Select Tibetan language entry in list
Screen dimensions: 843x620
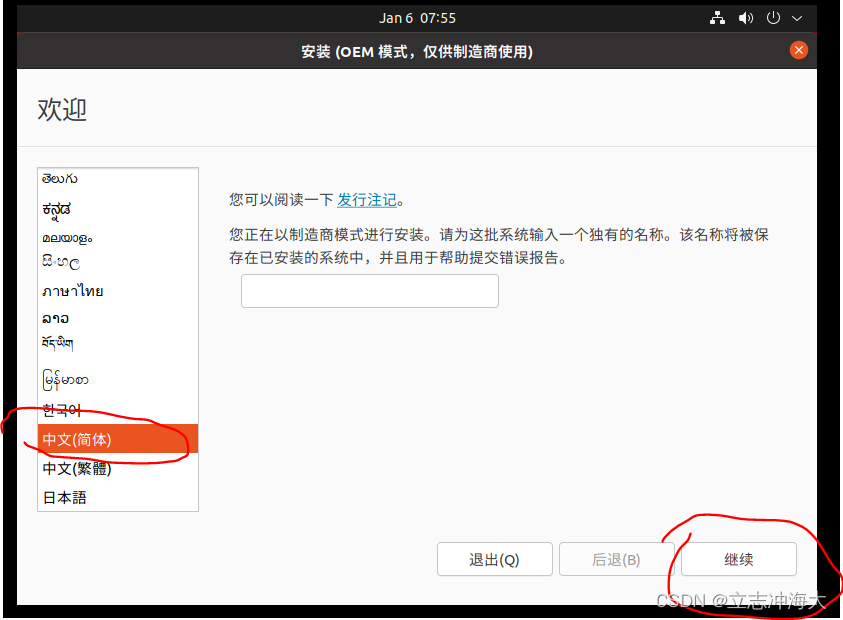tap(118, 343)
